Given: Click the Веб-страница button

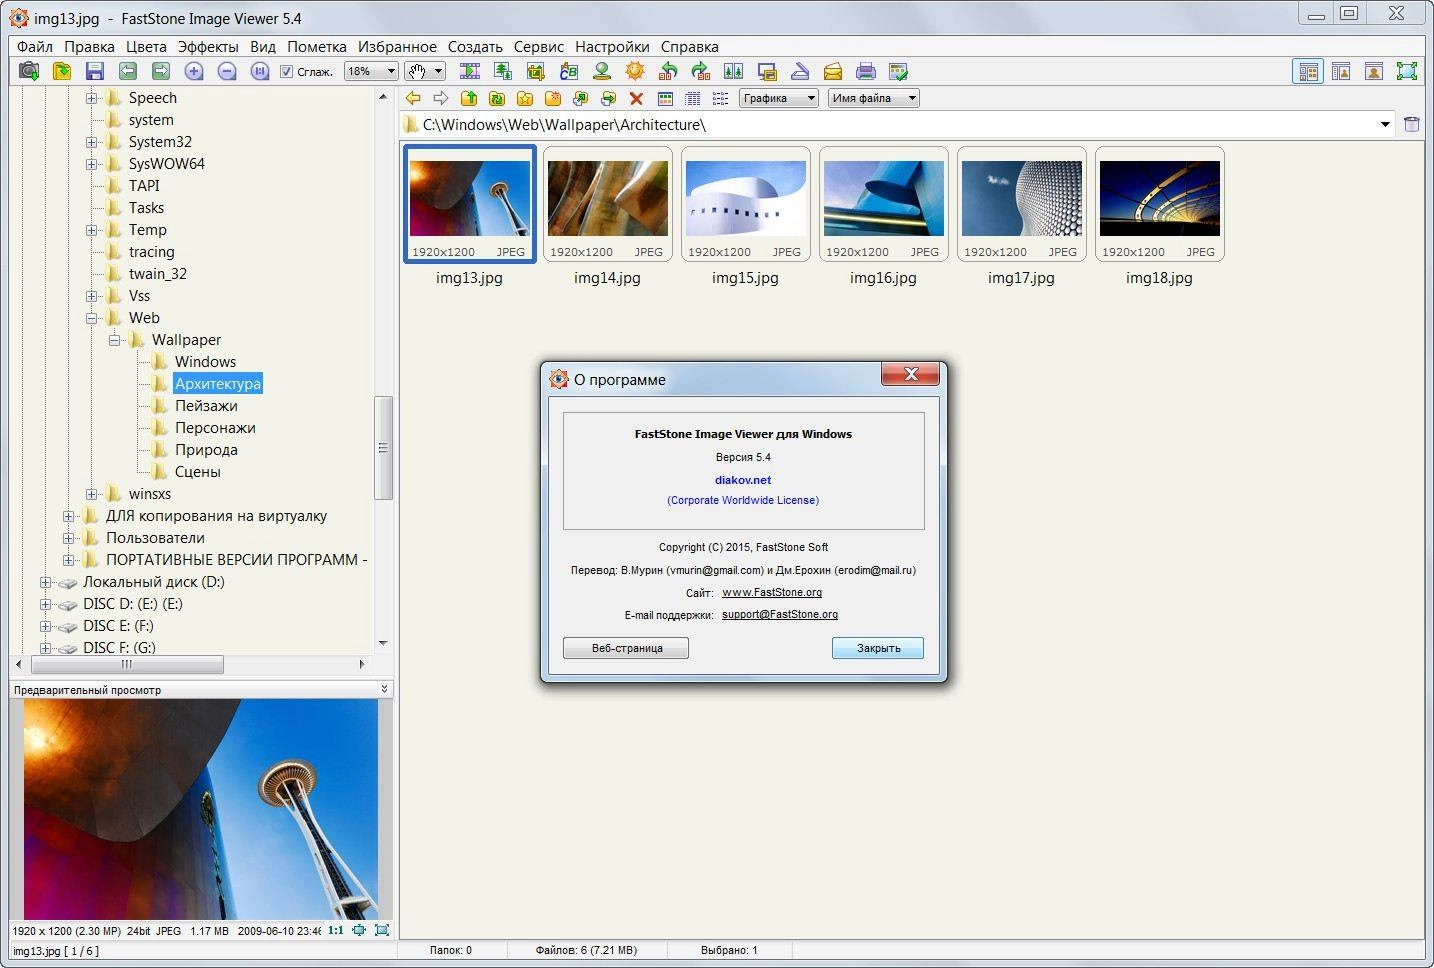Looking at the screenshot, I should (626, 648).
